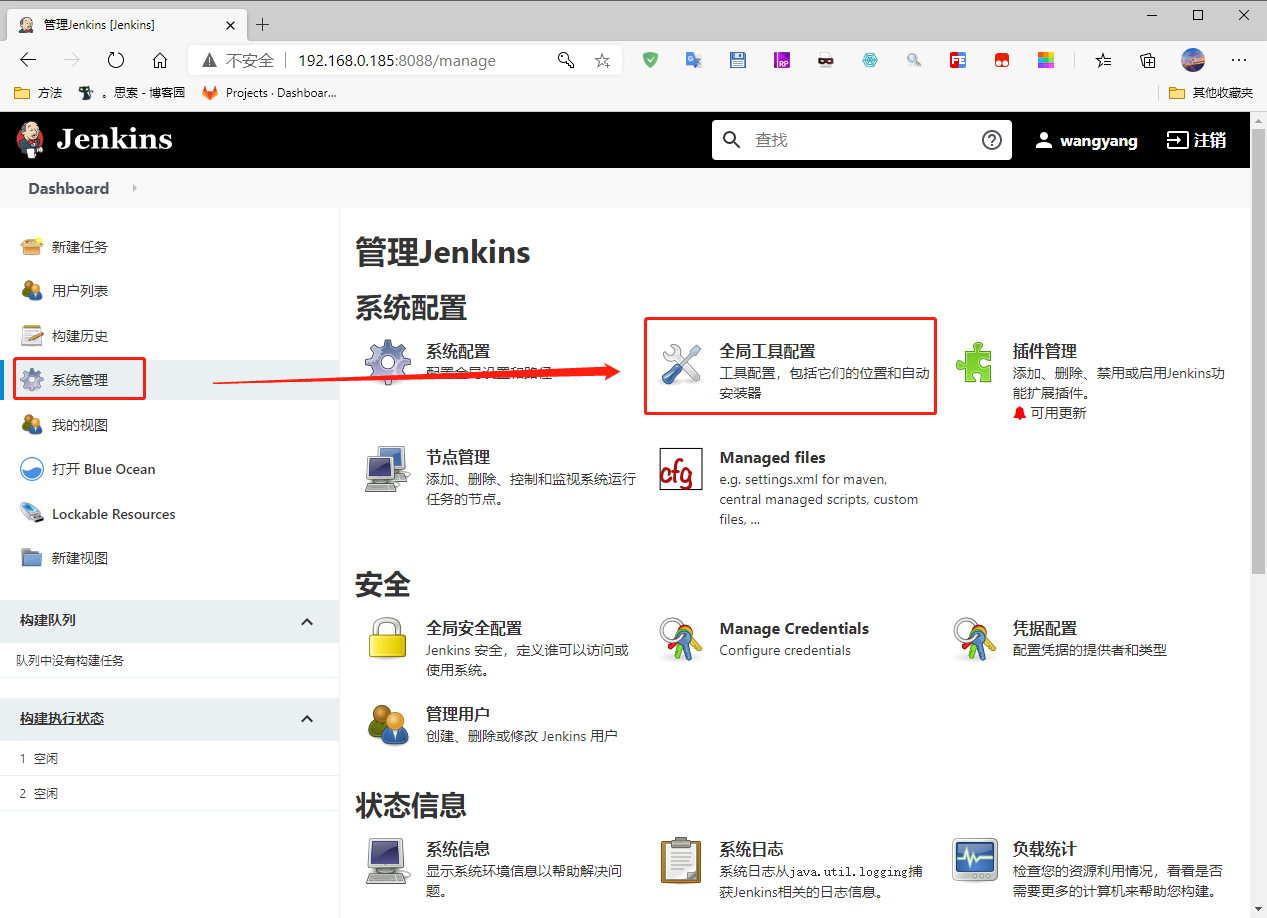Click the browser address bar URL

click(x=397, y=60)
